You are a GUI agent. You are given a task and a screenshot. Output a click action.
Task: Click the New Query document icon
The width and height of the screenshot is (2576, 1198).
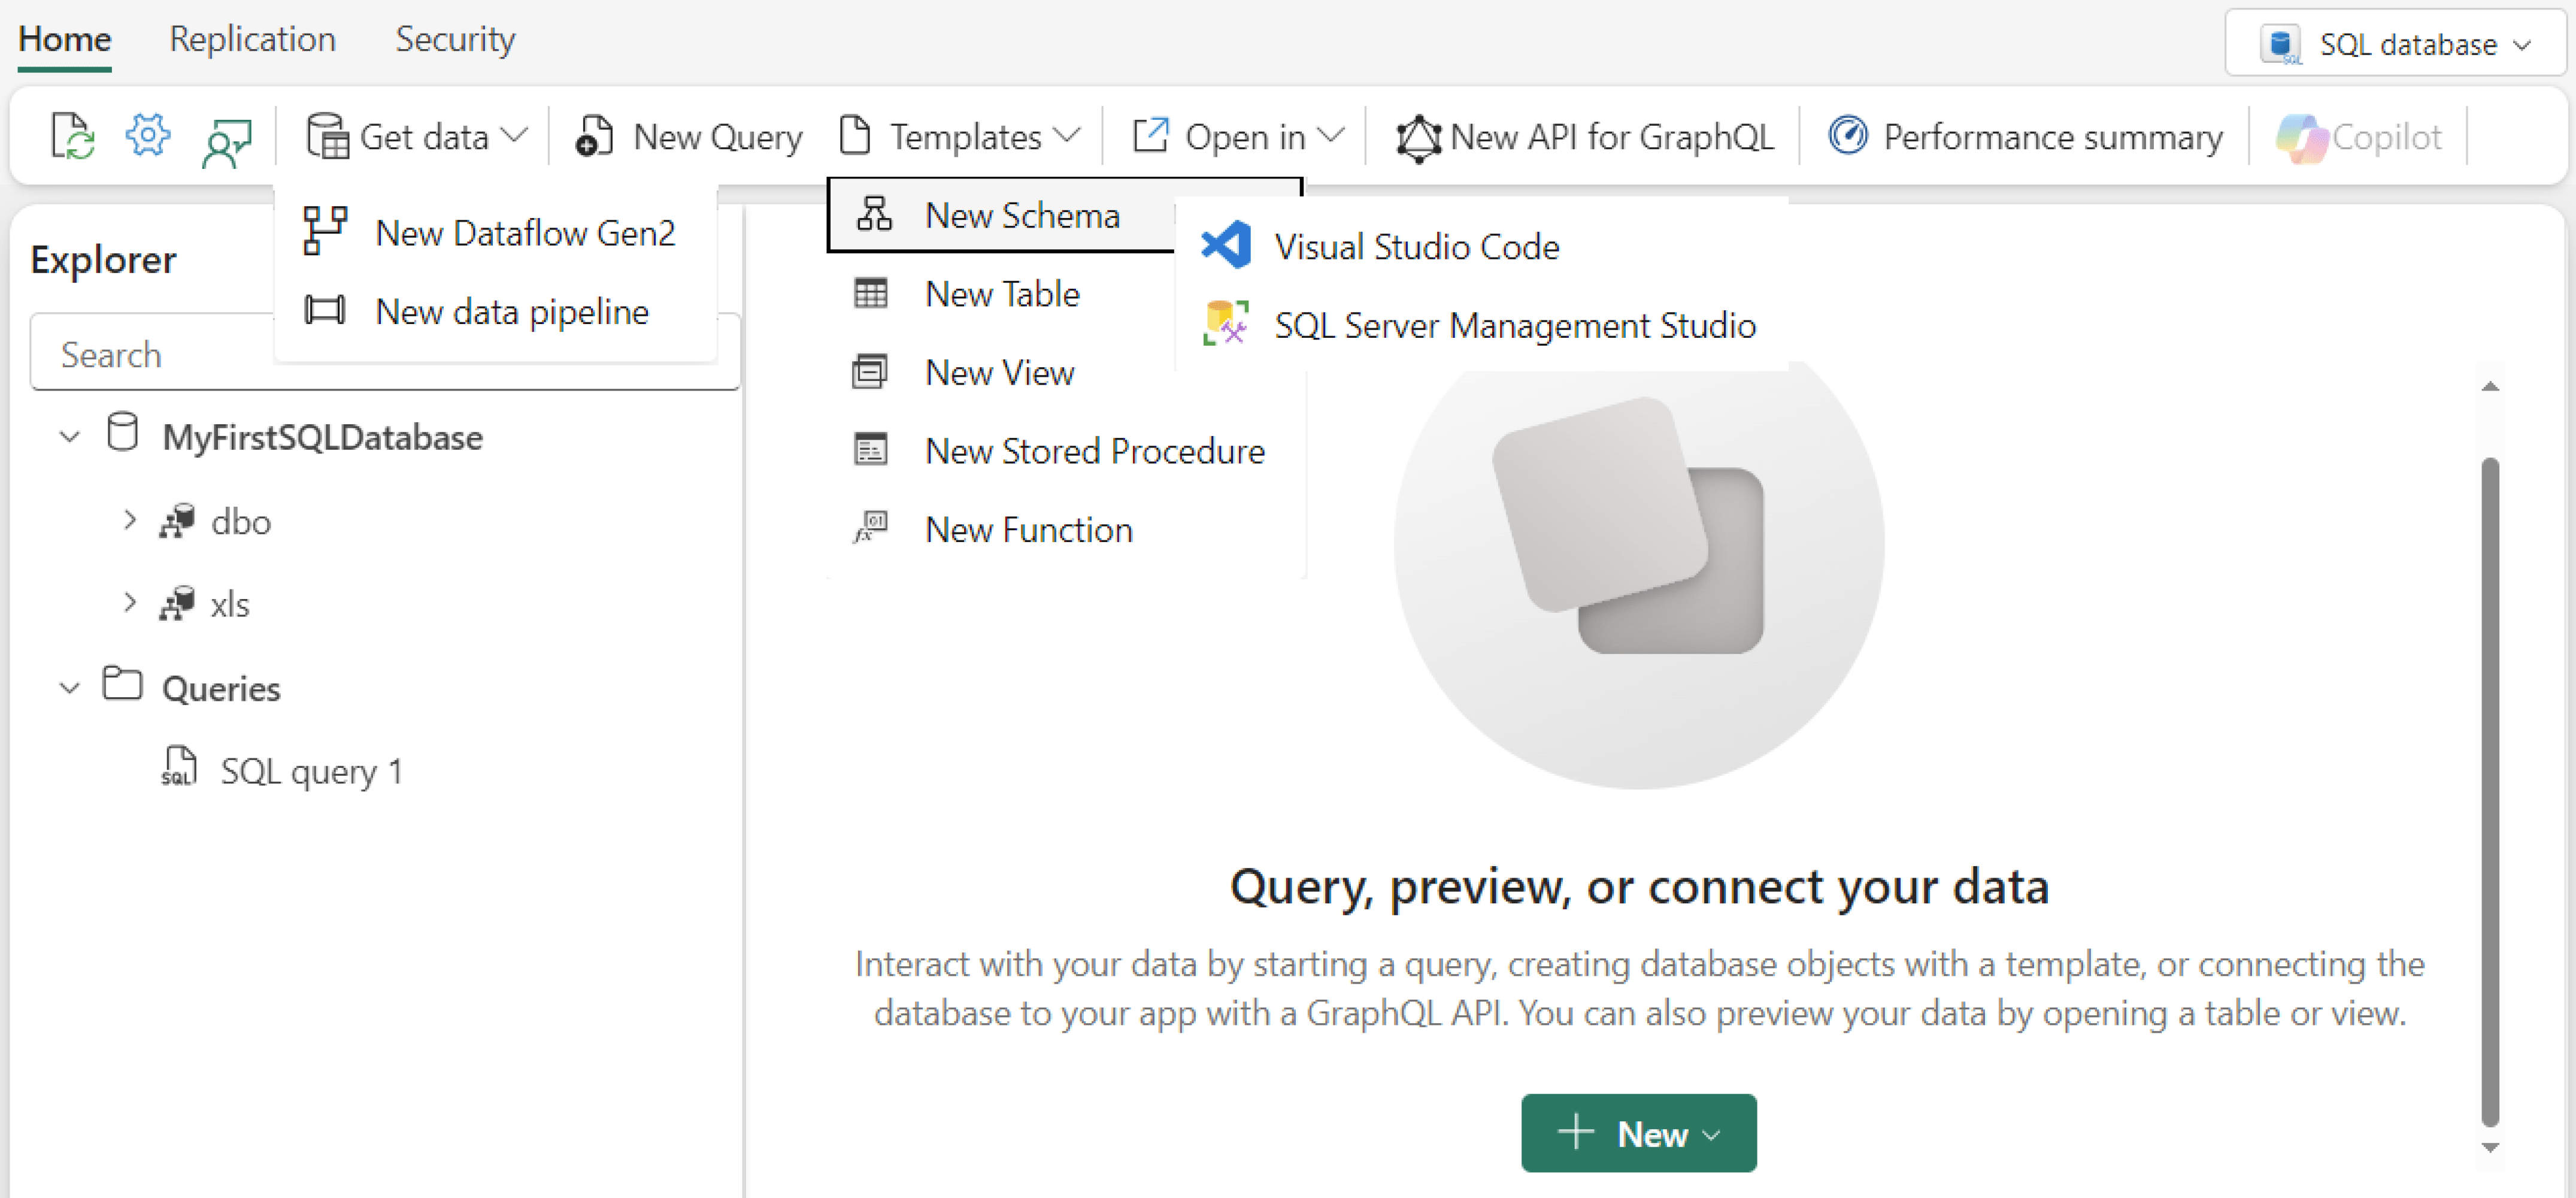[x=595, y=136]
